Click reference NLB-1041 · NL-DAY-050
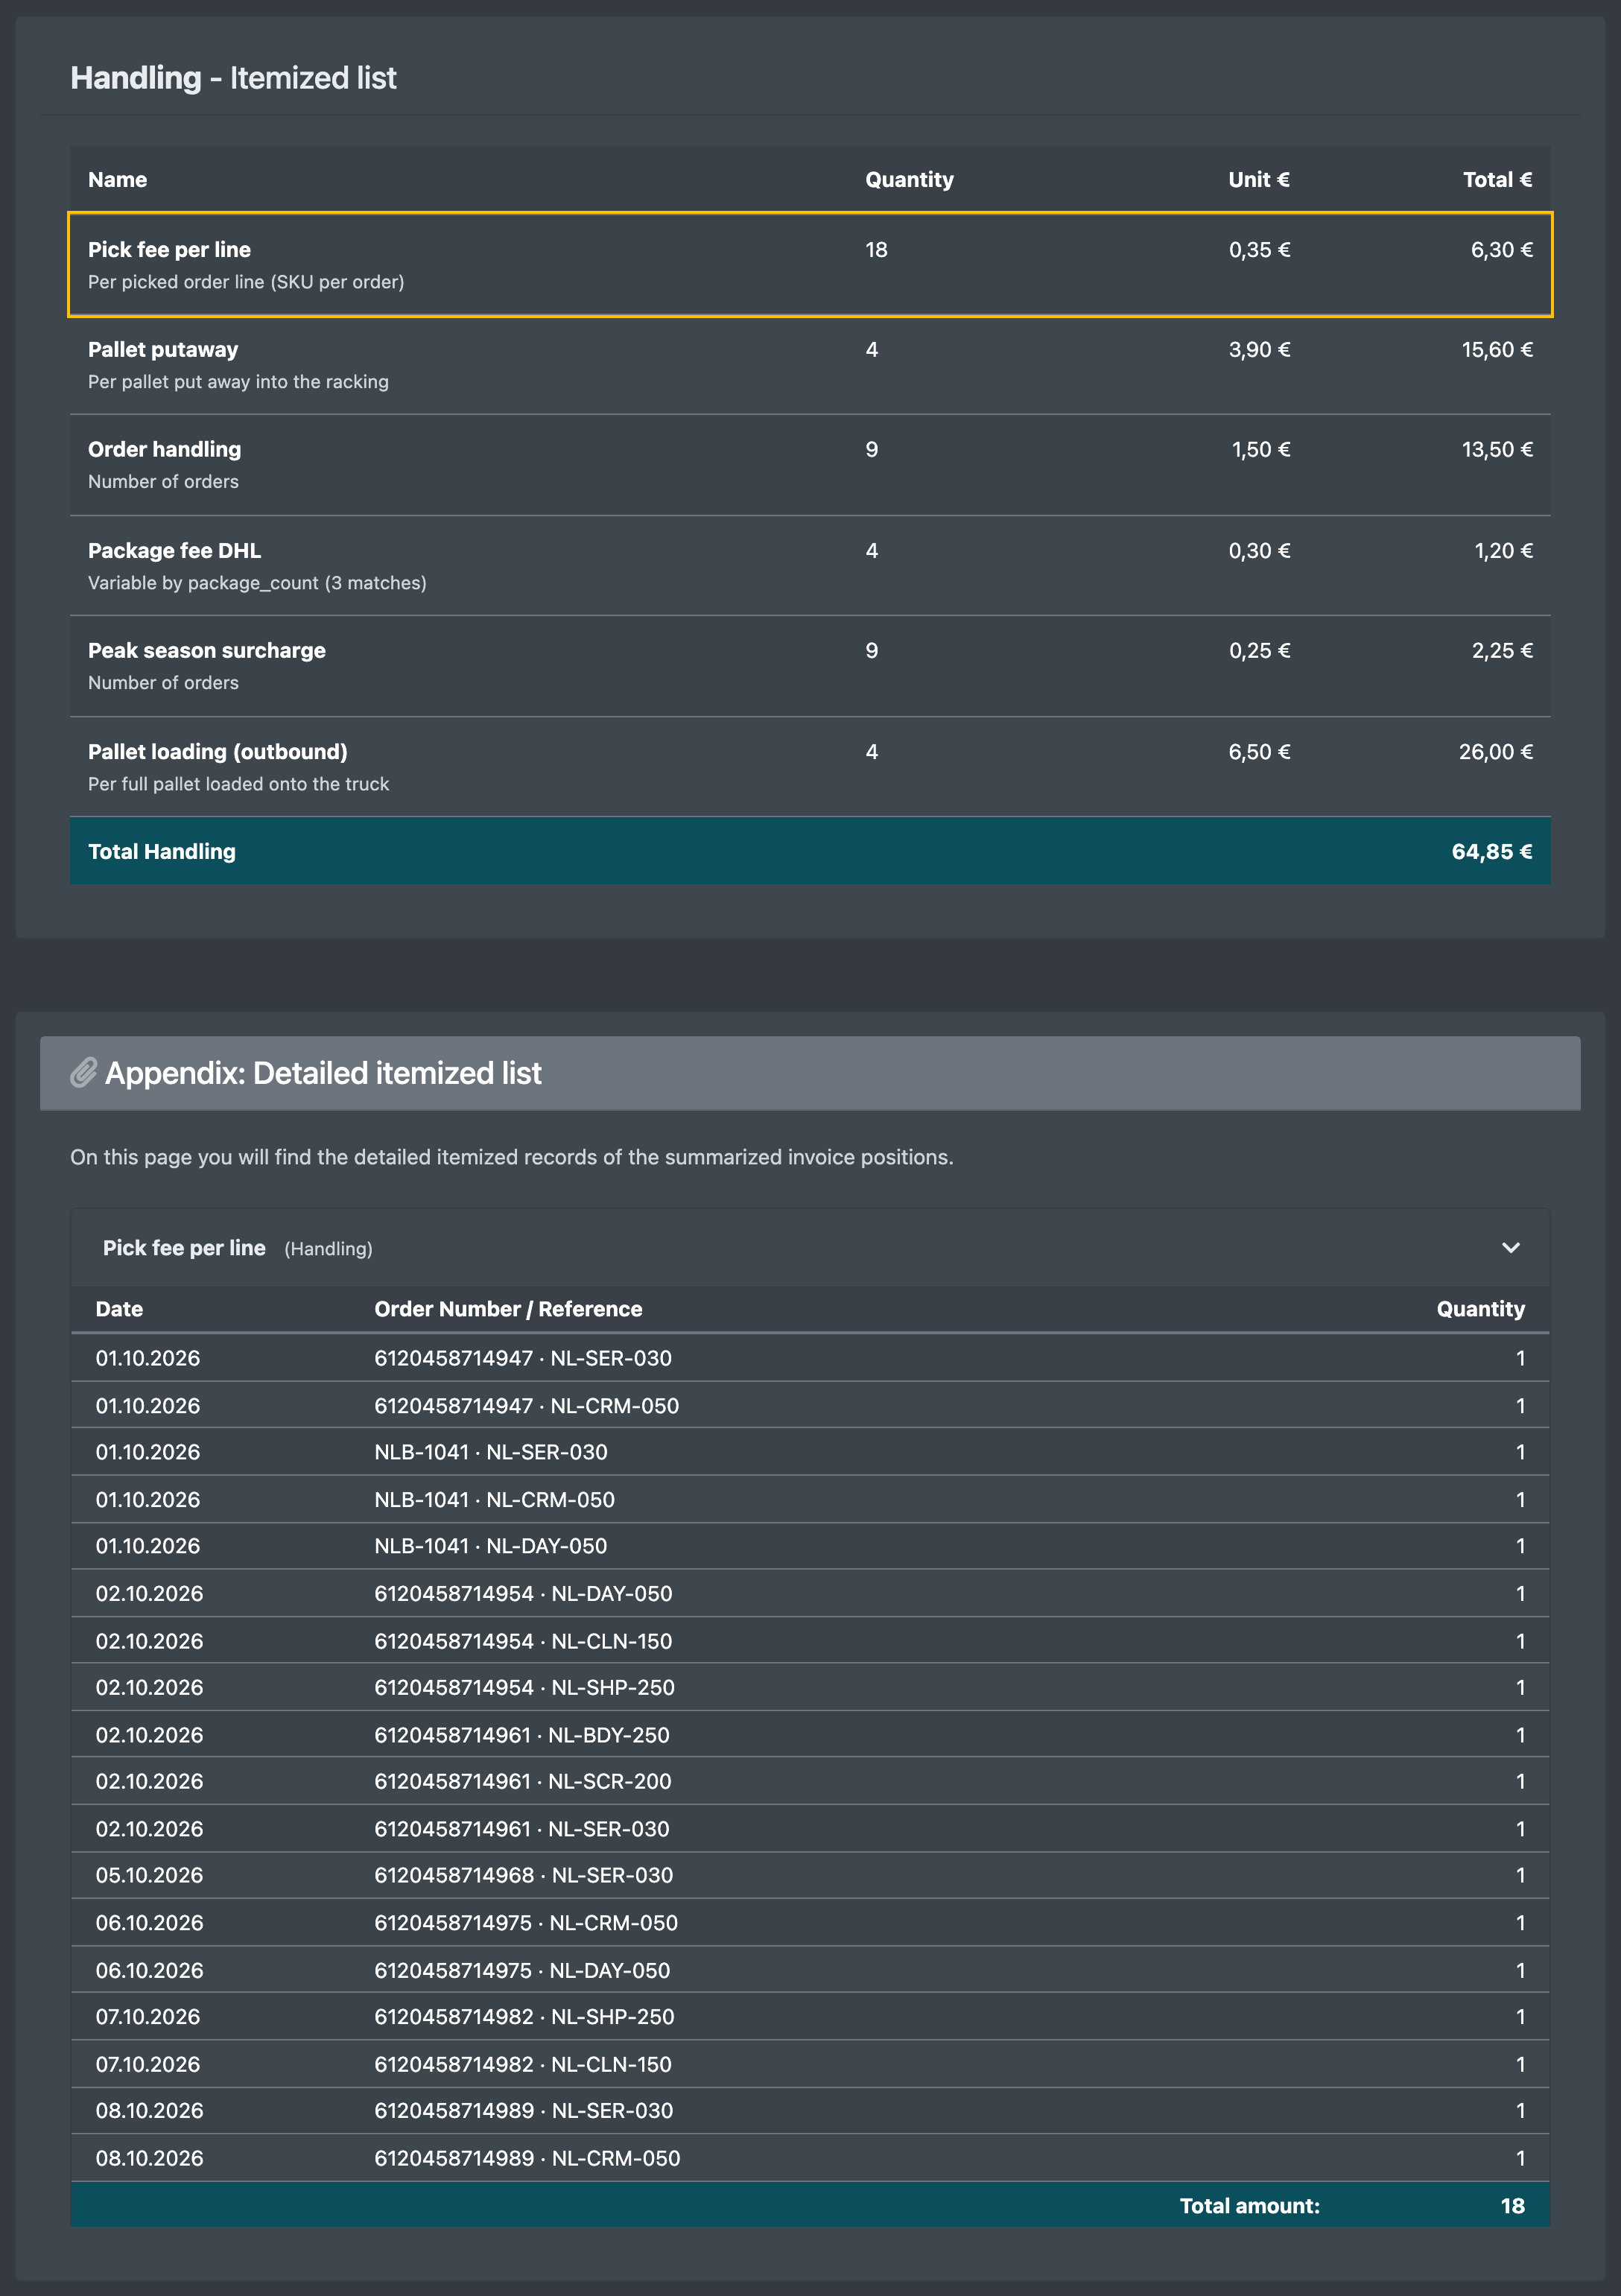The width and height of the screenshot is (1621, 2296). coord(490,1546)
